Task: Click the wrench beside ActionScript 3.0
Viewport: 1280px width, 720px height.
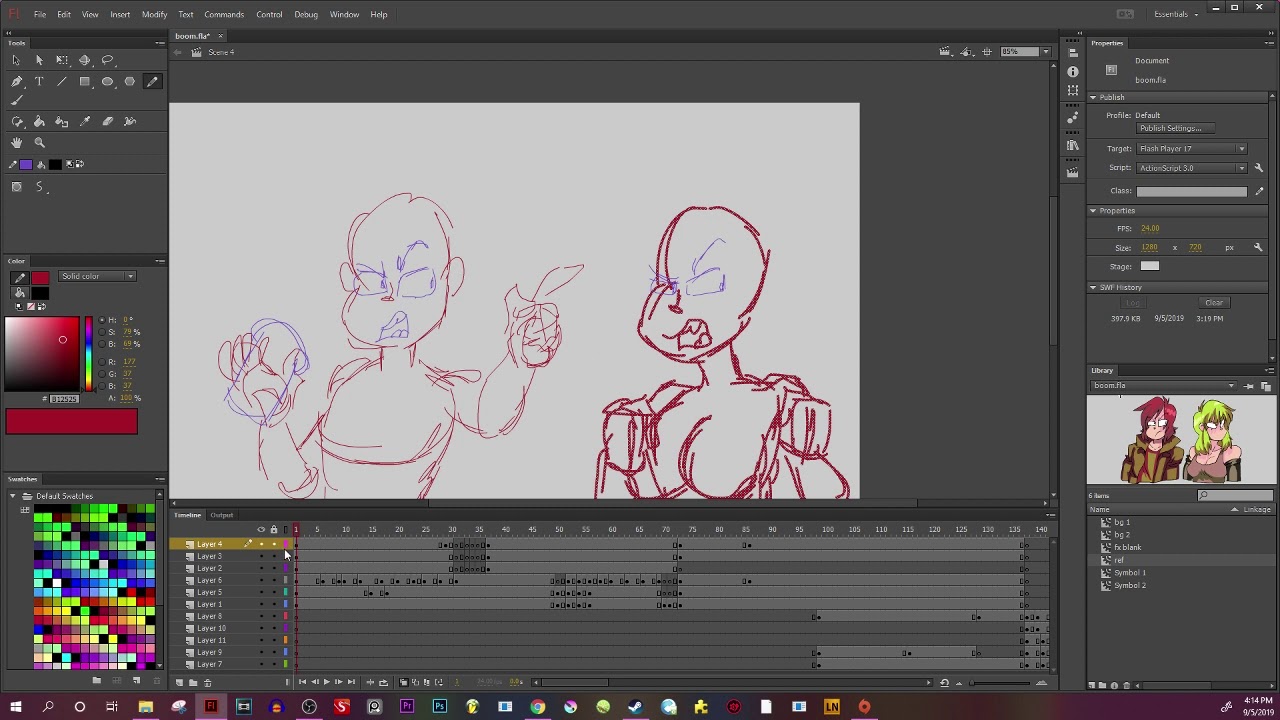Action: (1259, 168)
